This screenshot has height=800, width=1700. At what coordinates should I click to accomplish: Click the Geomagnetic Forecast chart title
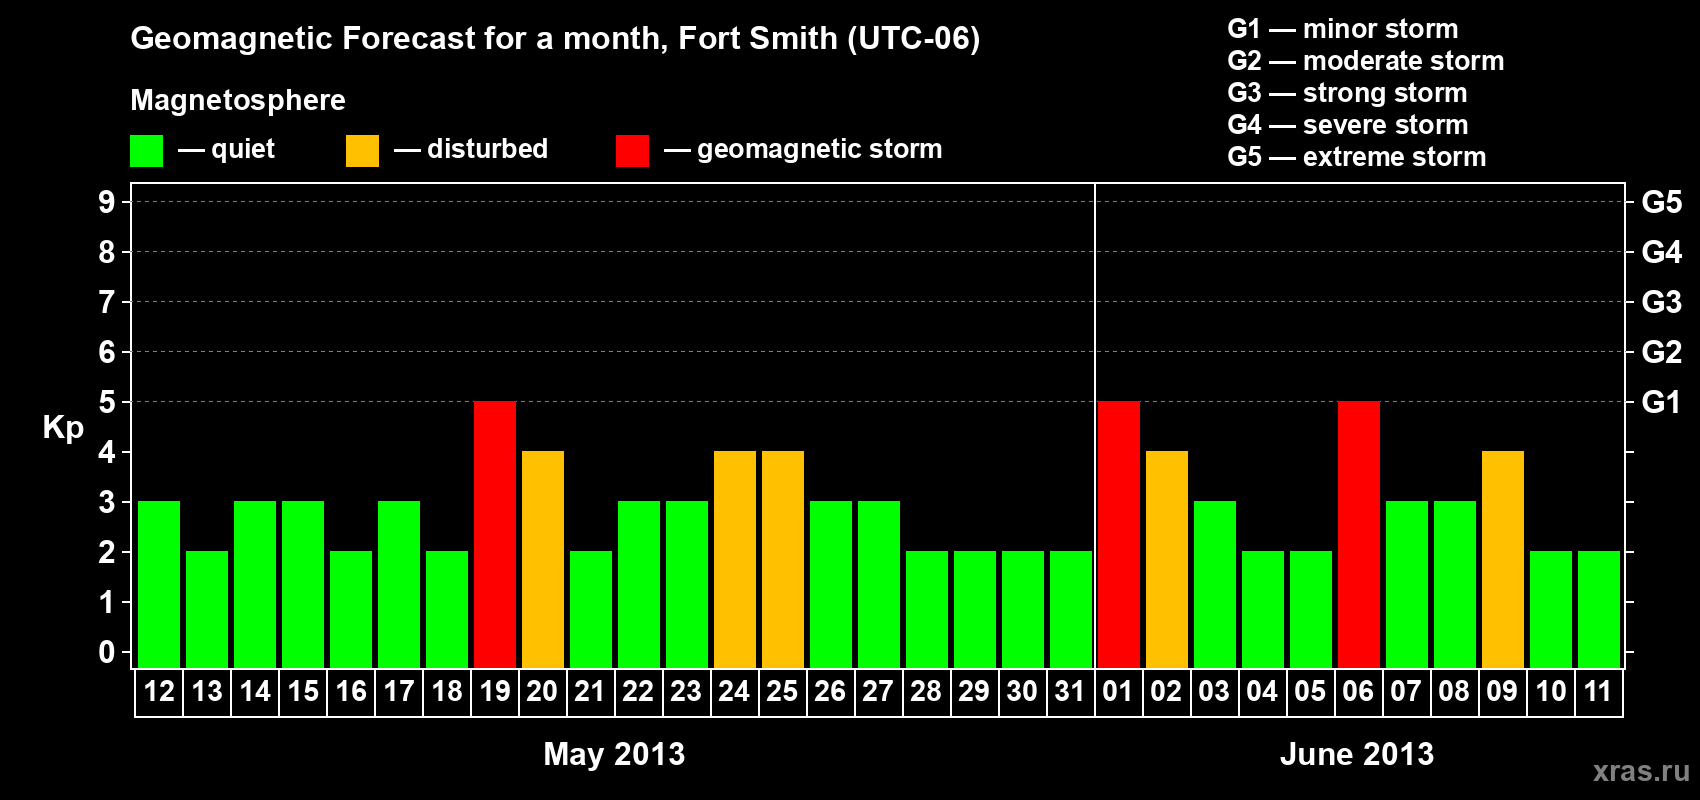pos(555,39)
